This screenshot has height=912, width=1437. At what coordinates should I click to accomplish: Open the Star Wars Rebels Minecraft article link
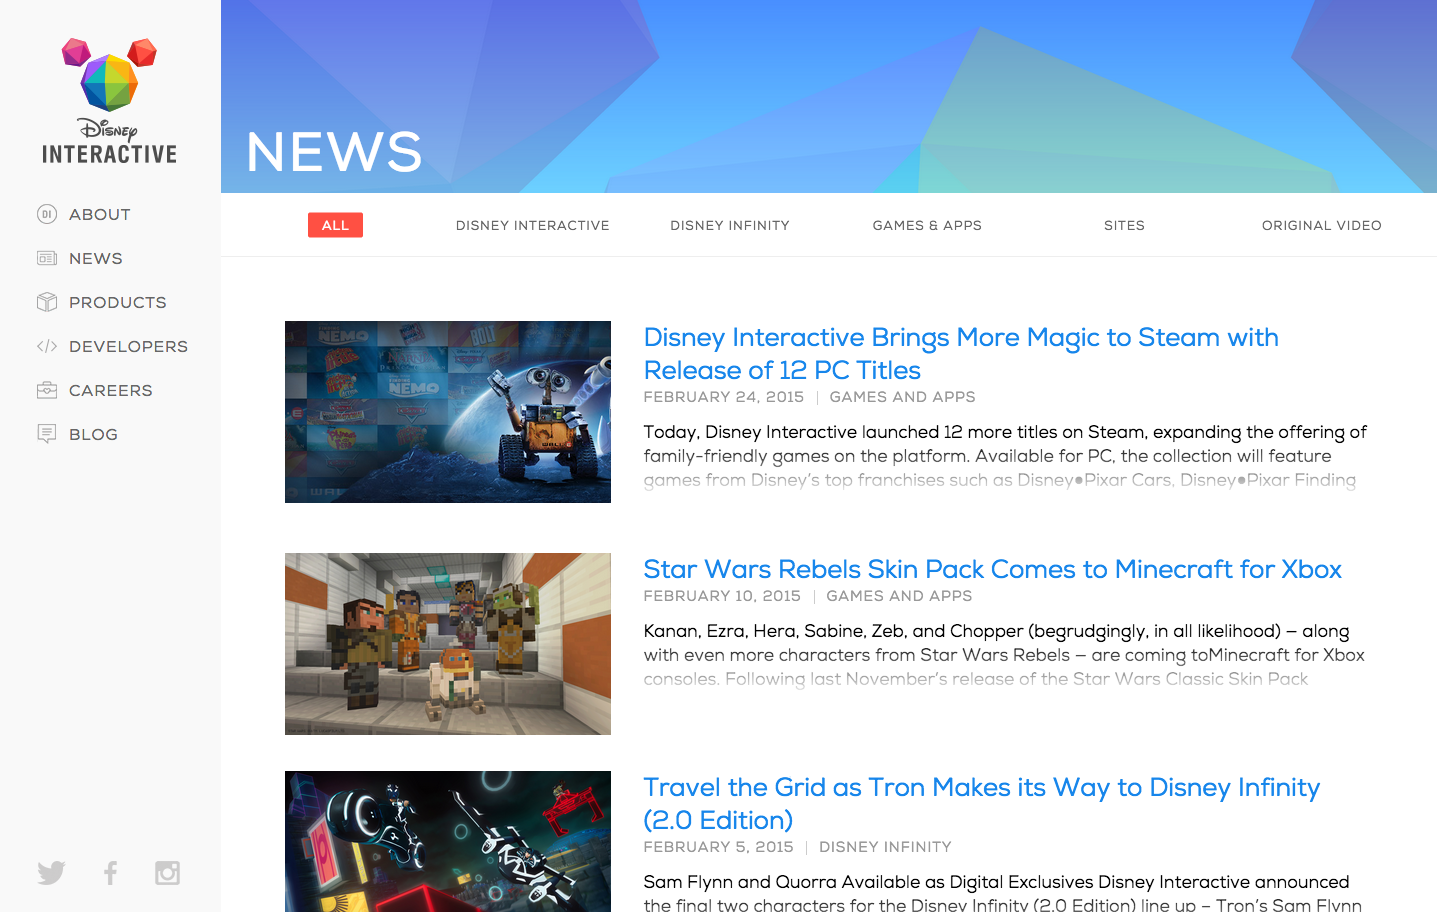992,568
